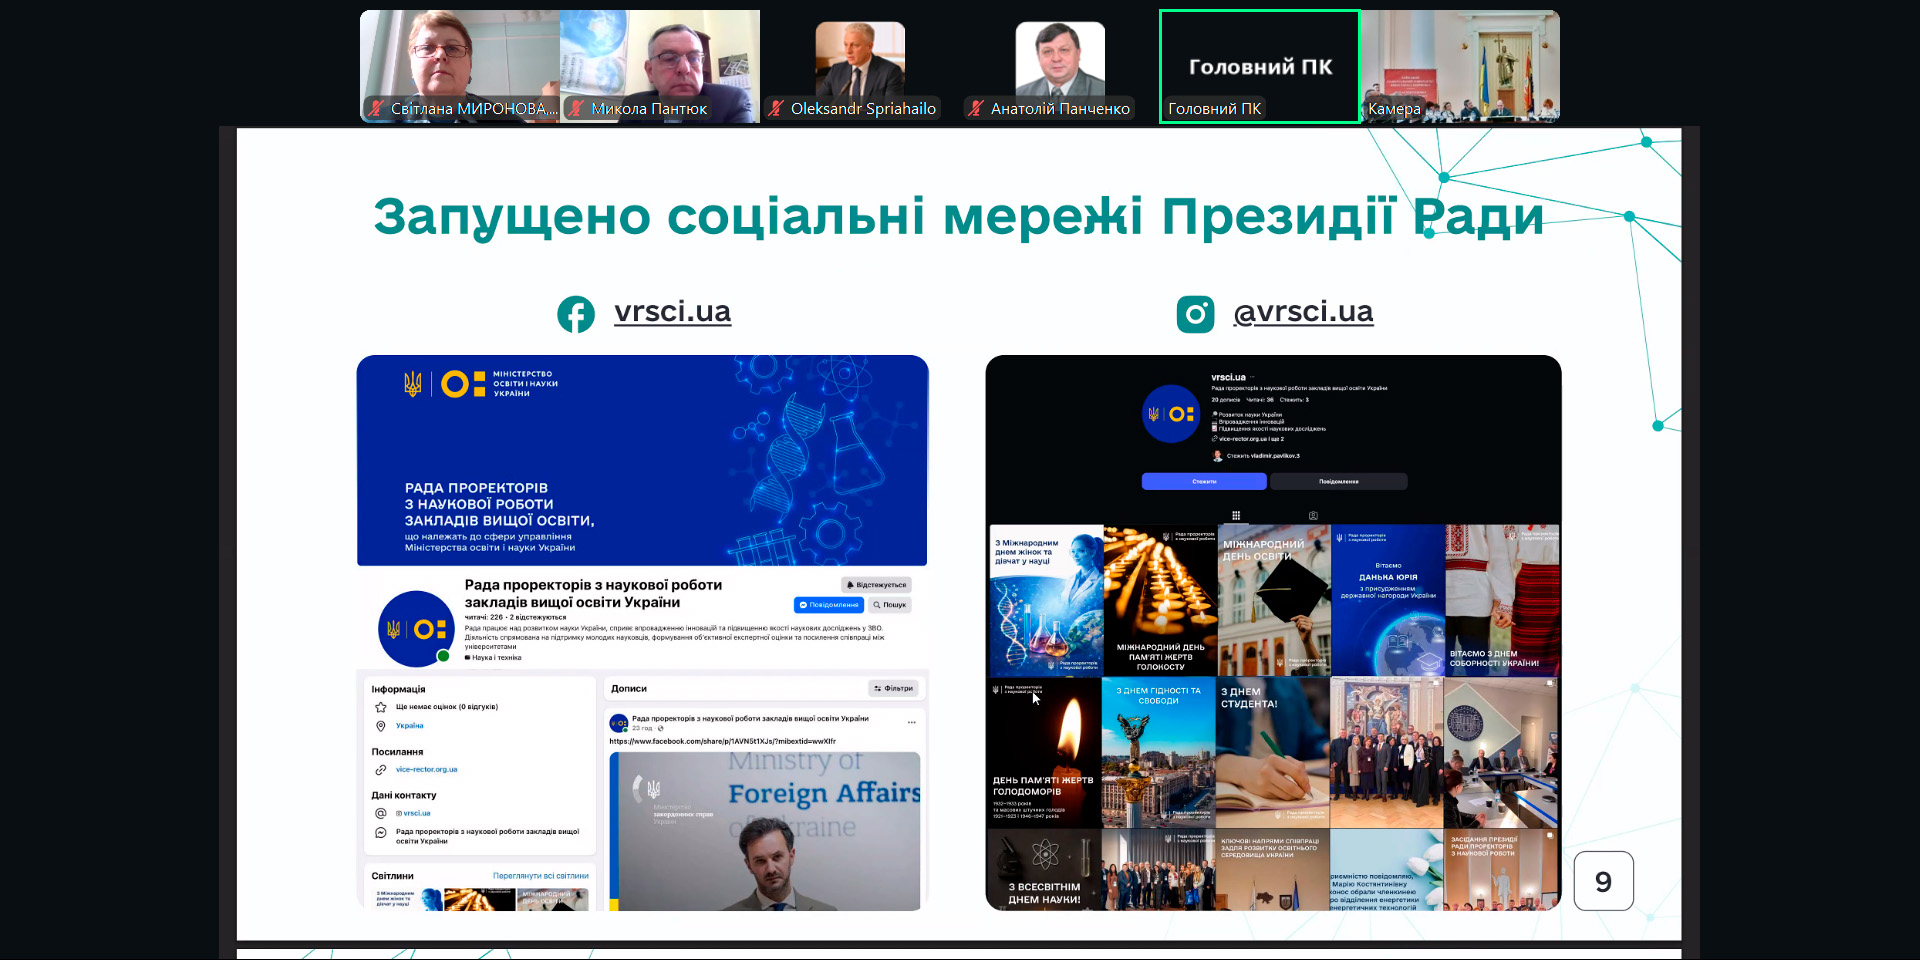1920x960 pixels.
Task: Open the vrsci.ua Facebook link
Action: tap(672, 312)
